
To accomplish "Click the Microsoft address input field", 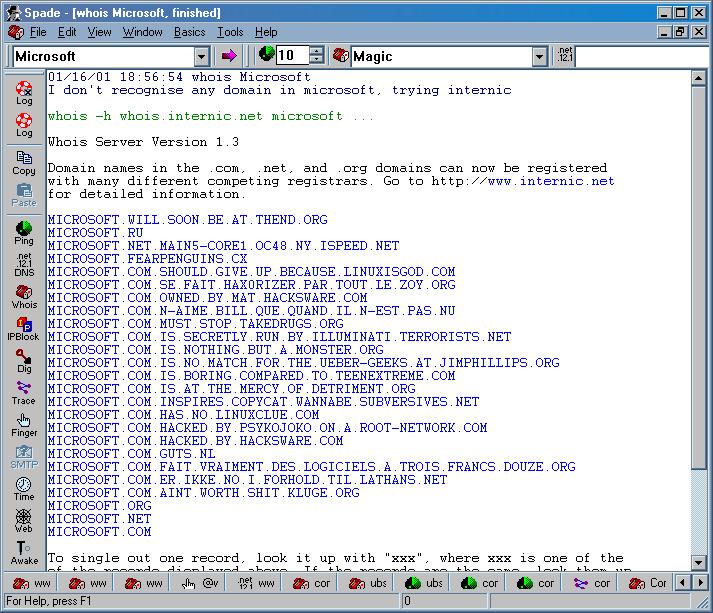I will (104, 56).
